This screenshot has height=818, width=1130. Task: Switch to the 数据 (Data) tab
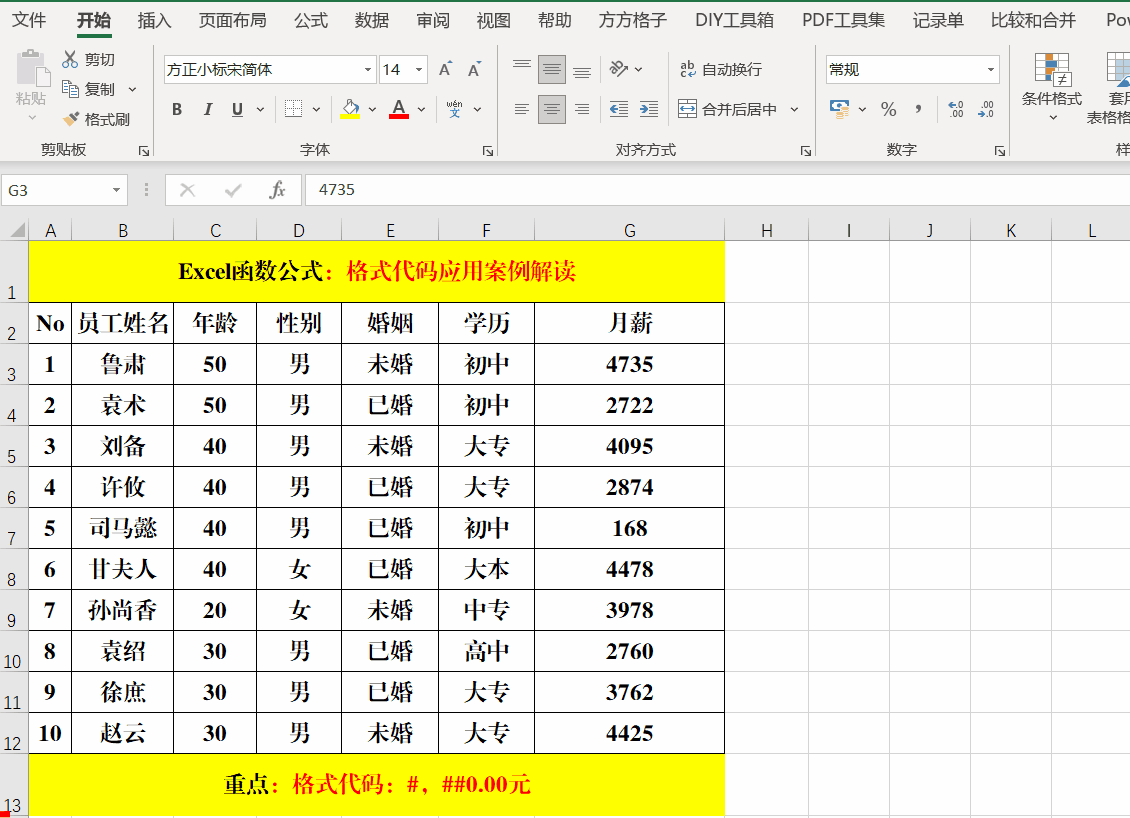coord(372,19)
